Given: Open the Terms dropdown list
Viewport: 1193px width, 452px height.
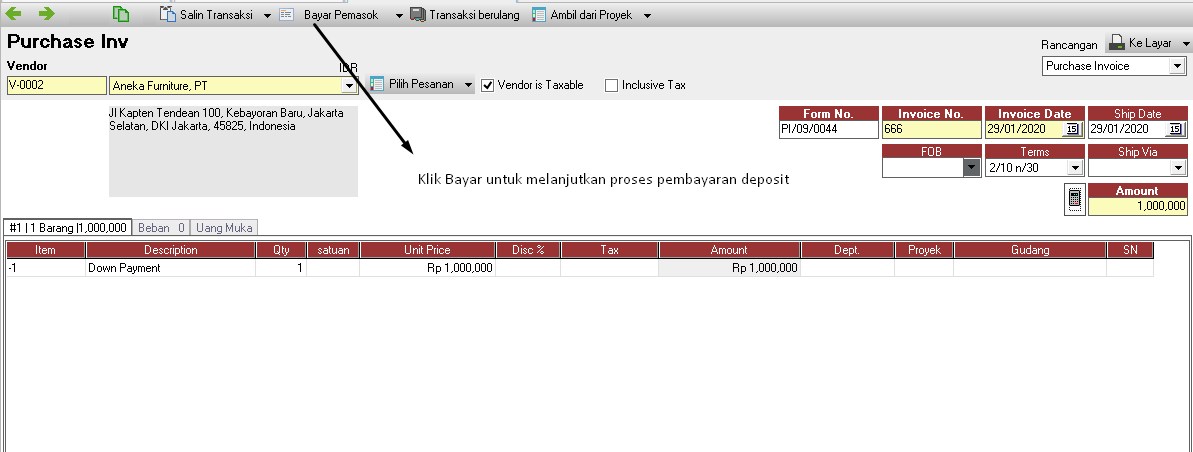Looking at the screenshot, I should 1073,168.
